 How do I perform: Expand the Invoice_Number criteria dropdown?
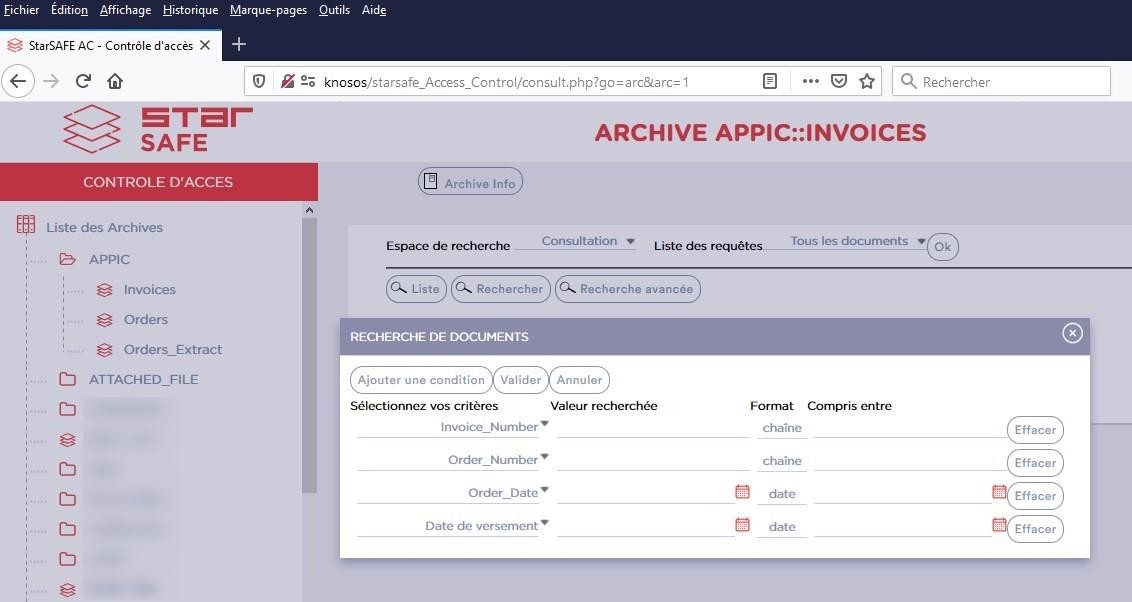click(545, 425)
